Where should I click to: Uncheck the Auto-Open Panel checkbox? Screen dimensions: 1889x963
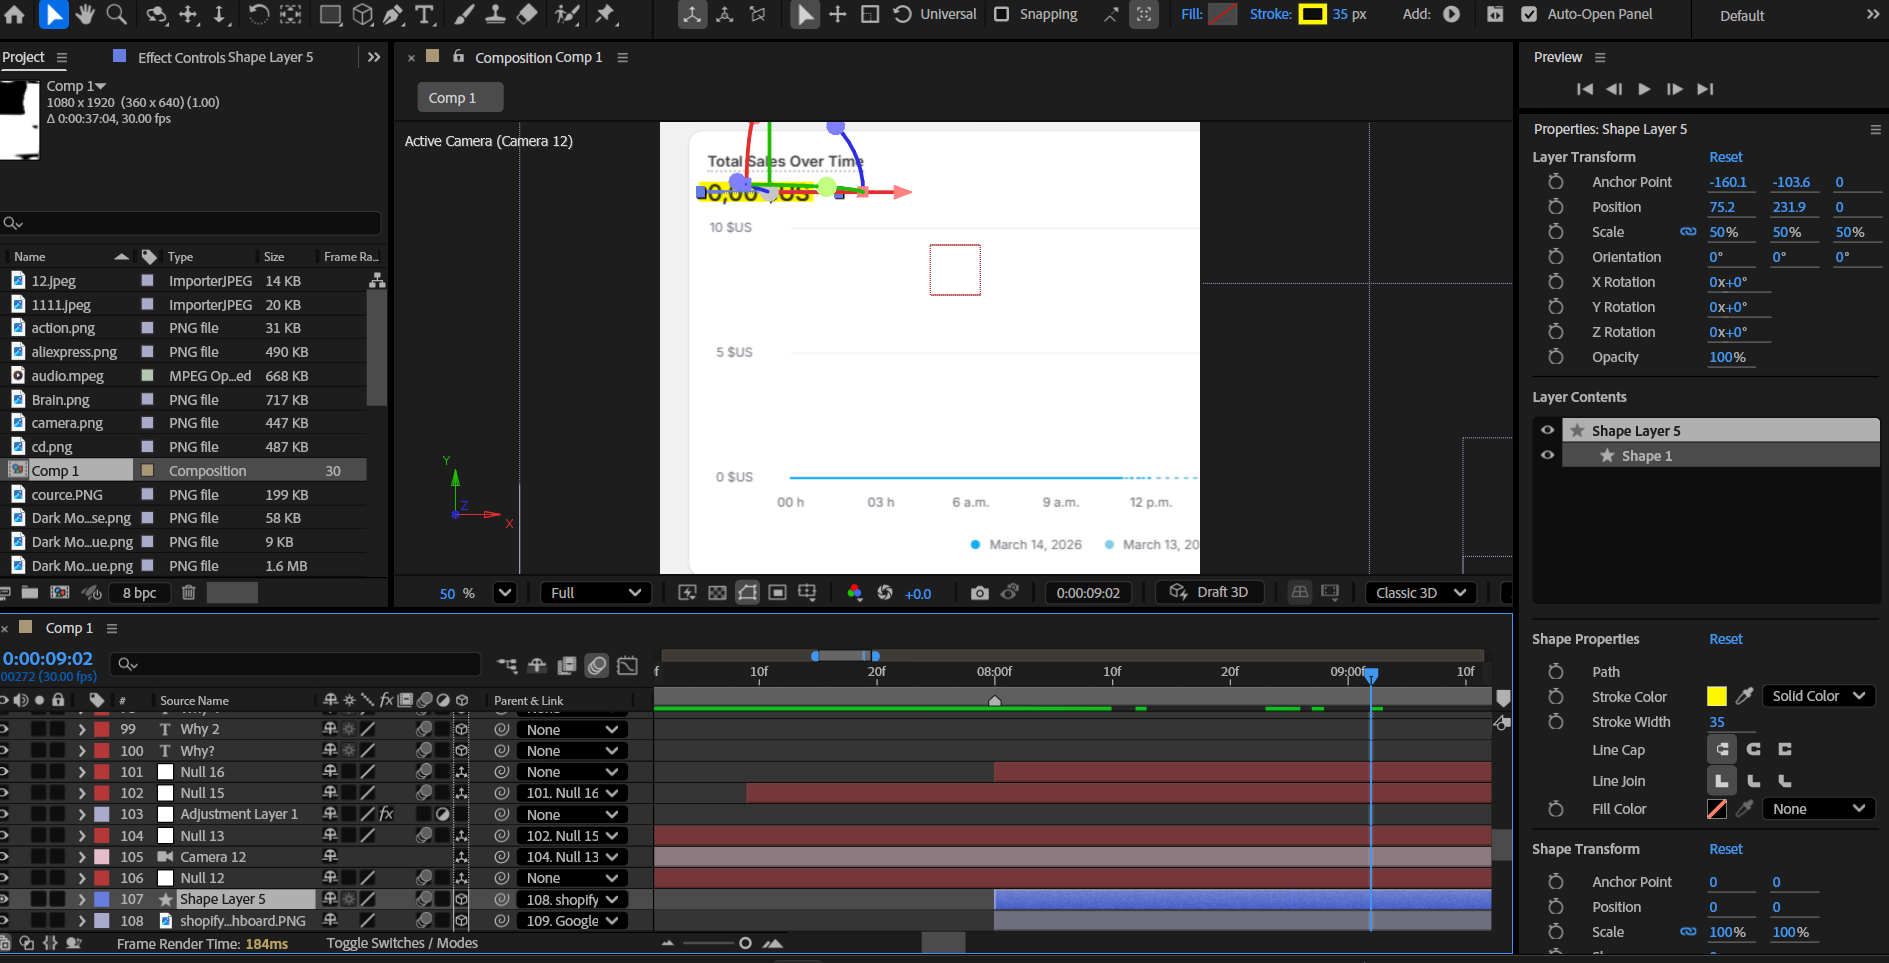(x=1529, y=14)
